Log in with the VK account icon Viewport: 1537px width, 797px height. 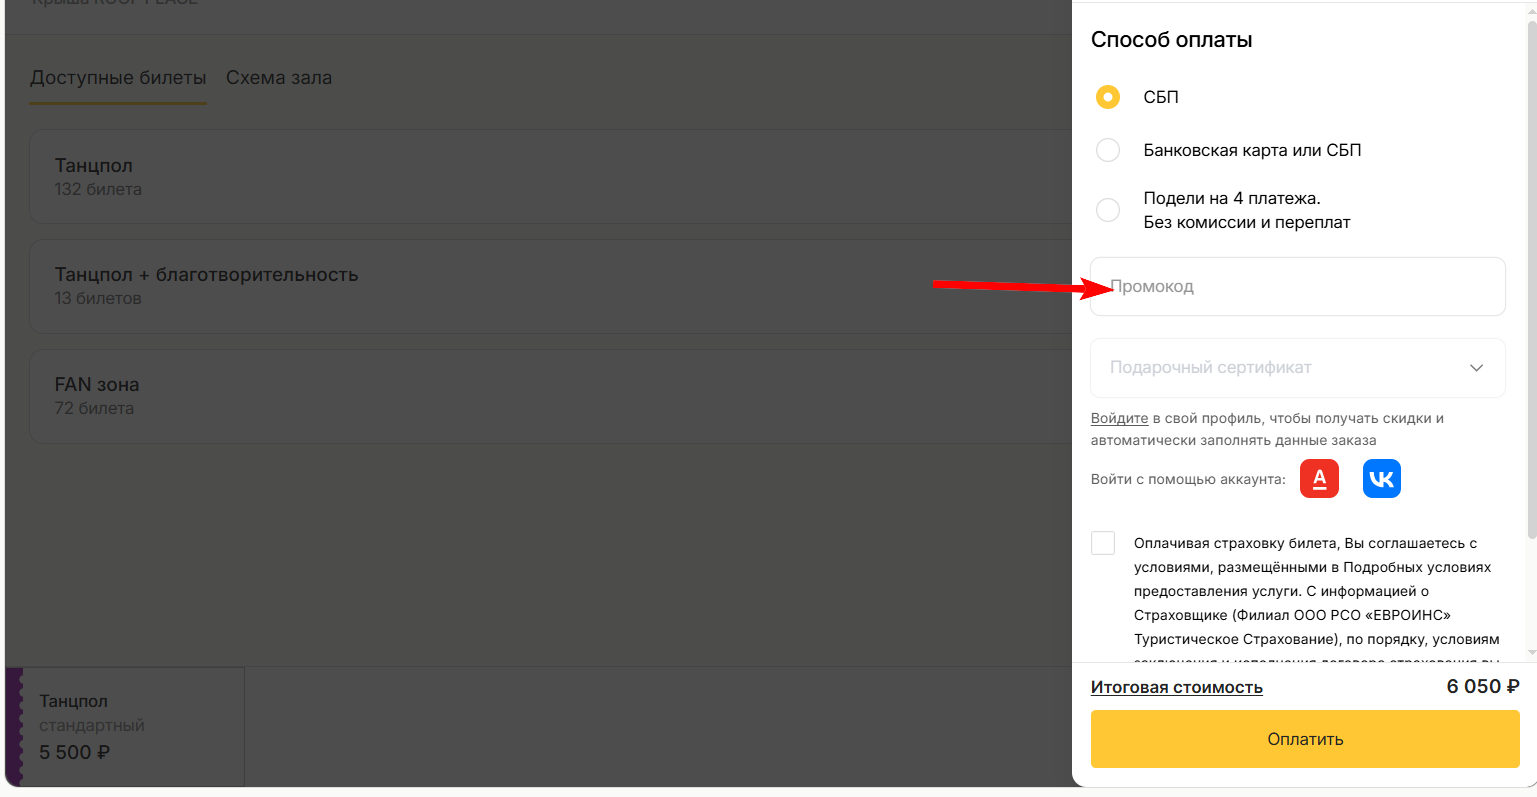click(x=1381, y=479)
